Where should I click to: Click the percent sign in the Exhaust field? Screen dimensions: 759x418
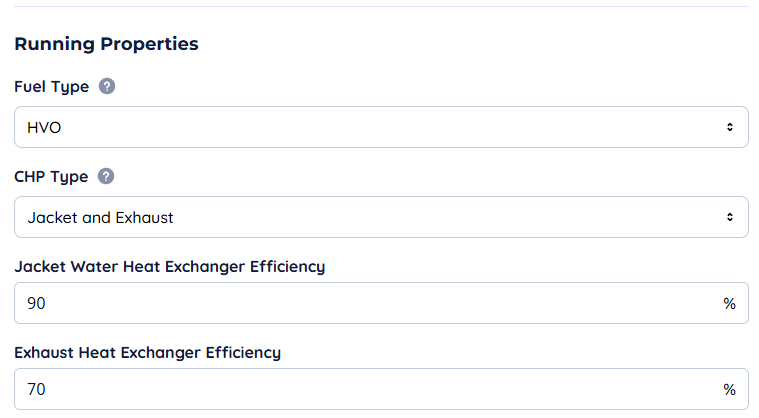coord(729,389)
